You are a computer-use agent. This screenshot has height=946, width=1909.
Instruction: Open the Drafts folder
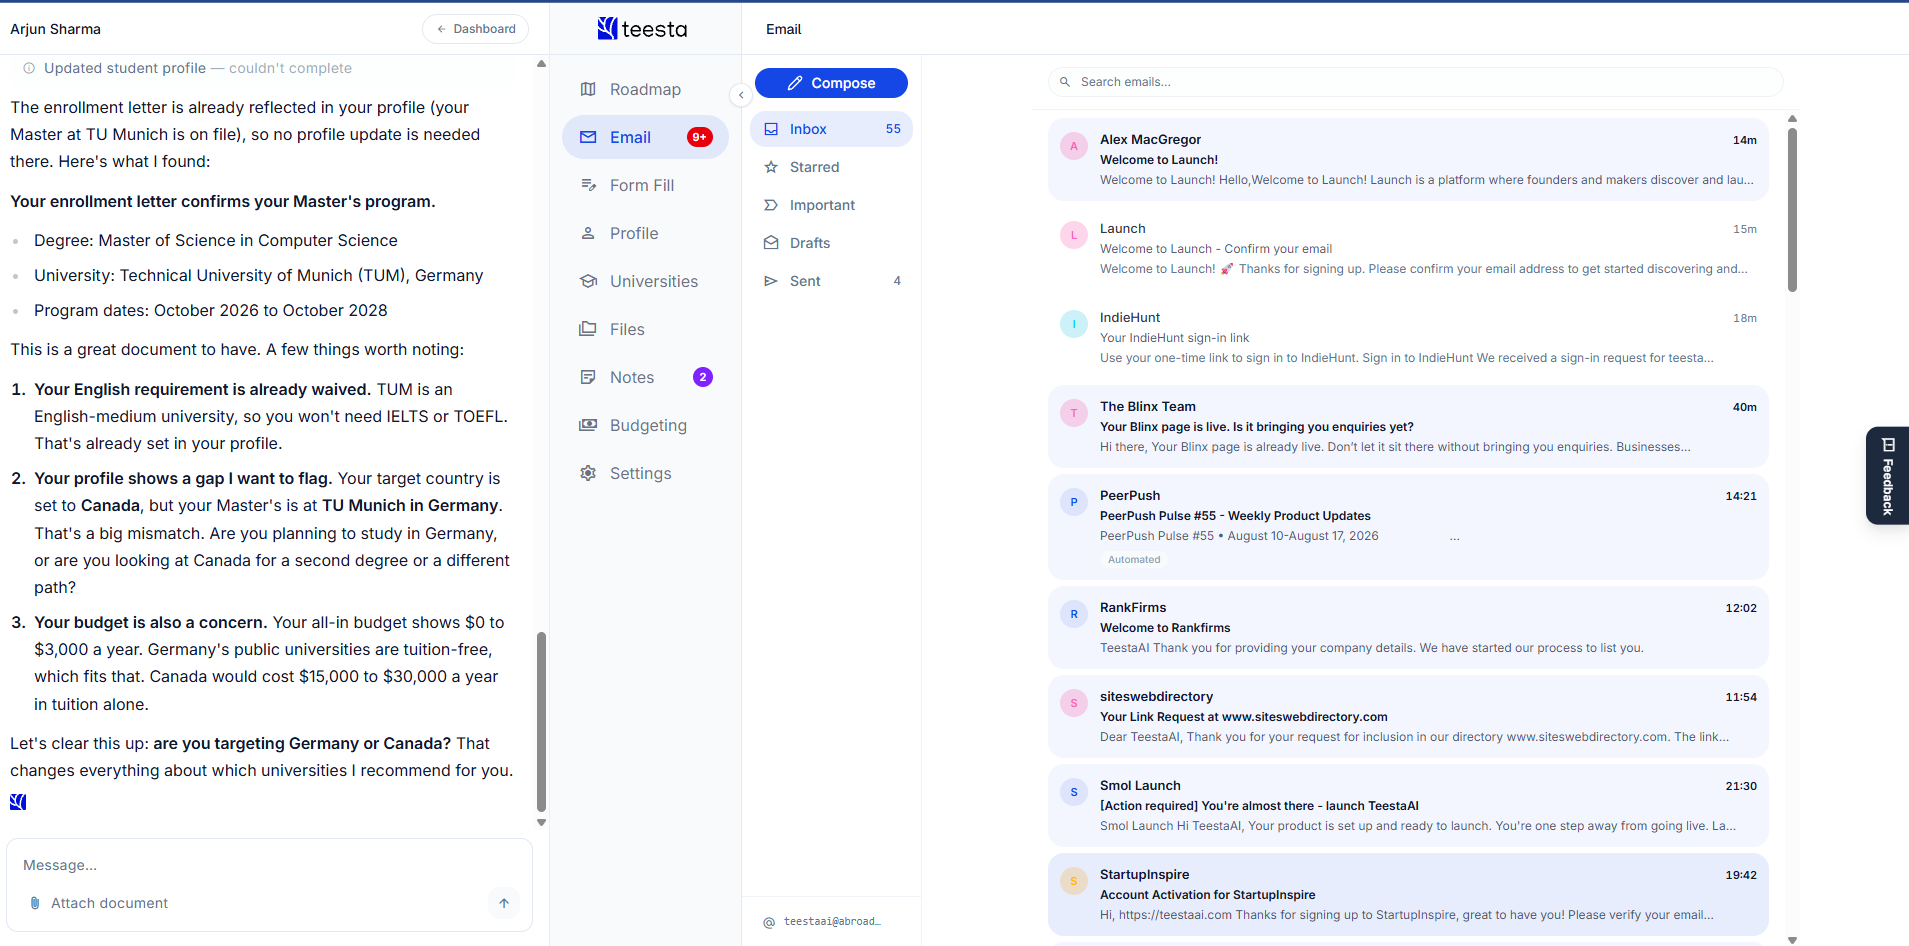tap(831, 243)
